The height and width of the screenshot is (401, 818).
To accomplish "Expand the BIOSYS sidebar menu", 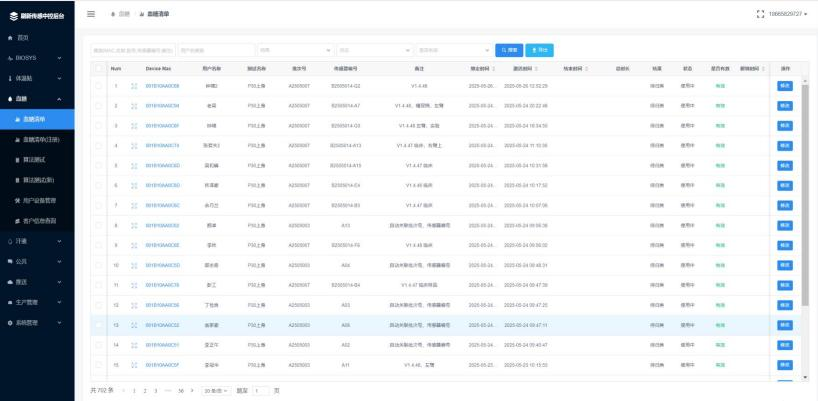I will 37,58.
